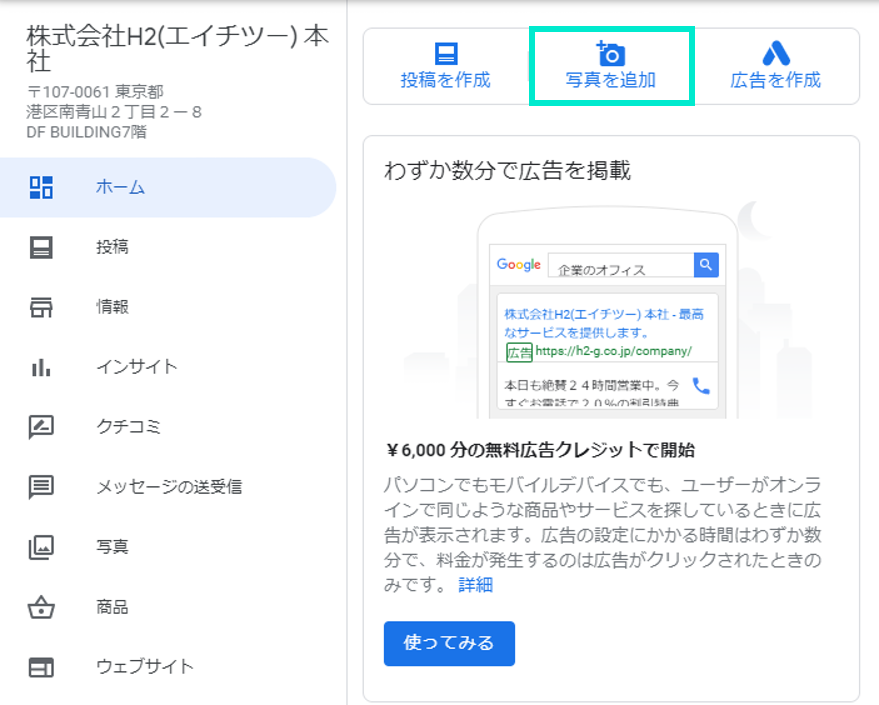Click the storefront icon beside 情報
The image size is (879, 705).
click(41, 307)
